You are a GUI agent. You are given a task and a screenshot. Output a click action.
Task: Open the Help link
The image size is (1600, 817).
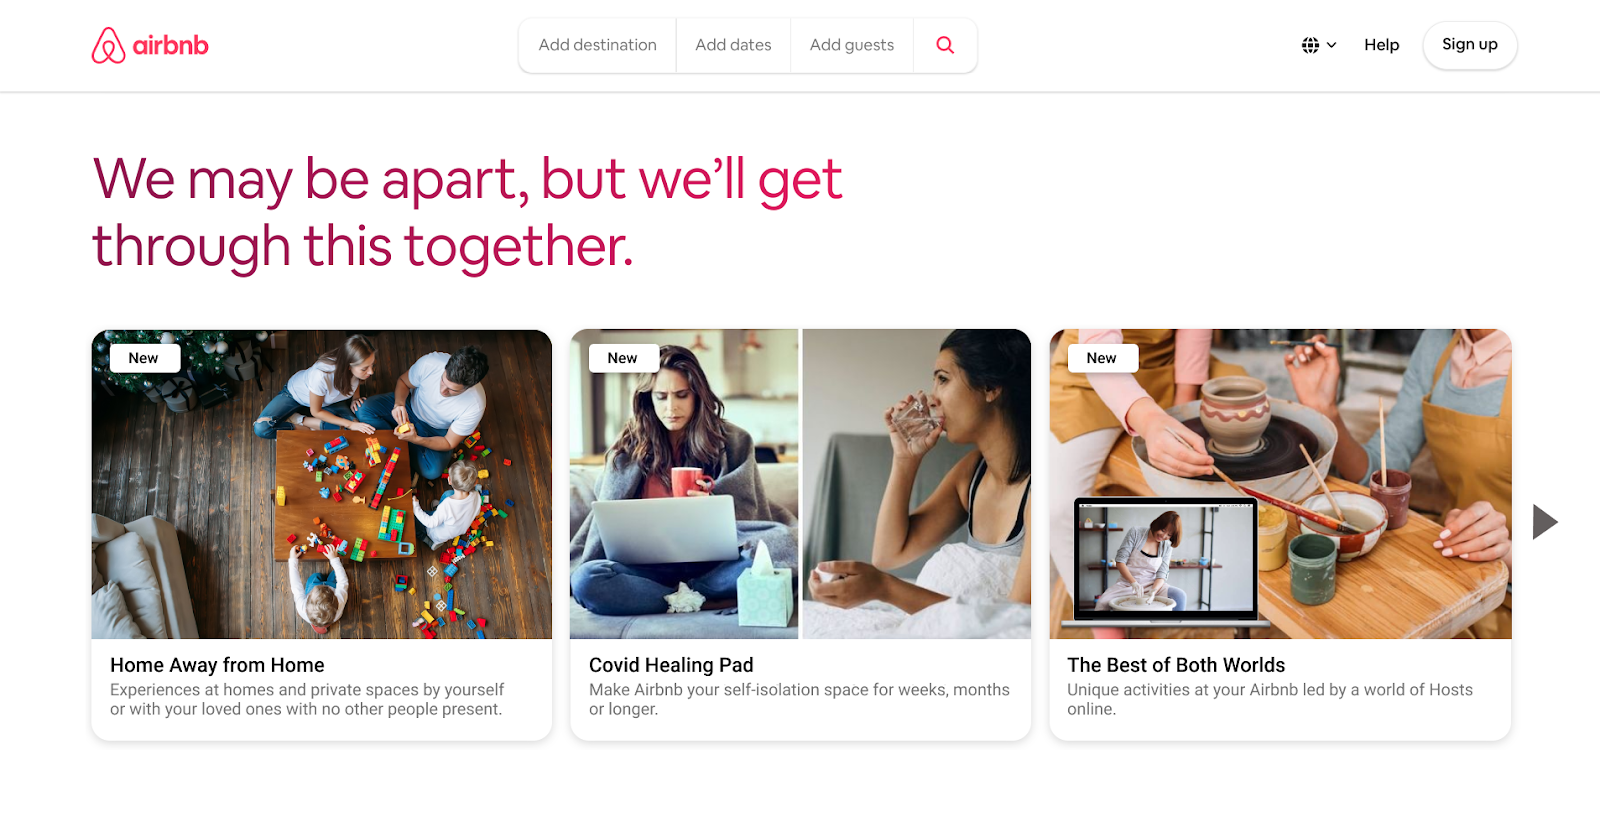click(x=1381, y=45)
